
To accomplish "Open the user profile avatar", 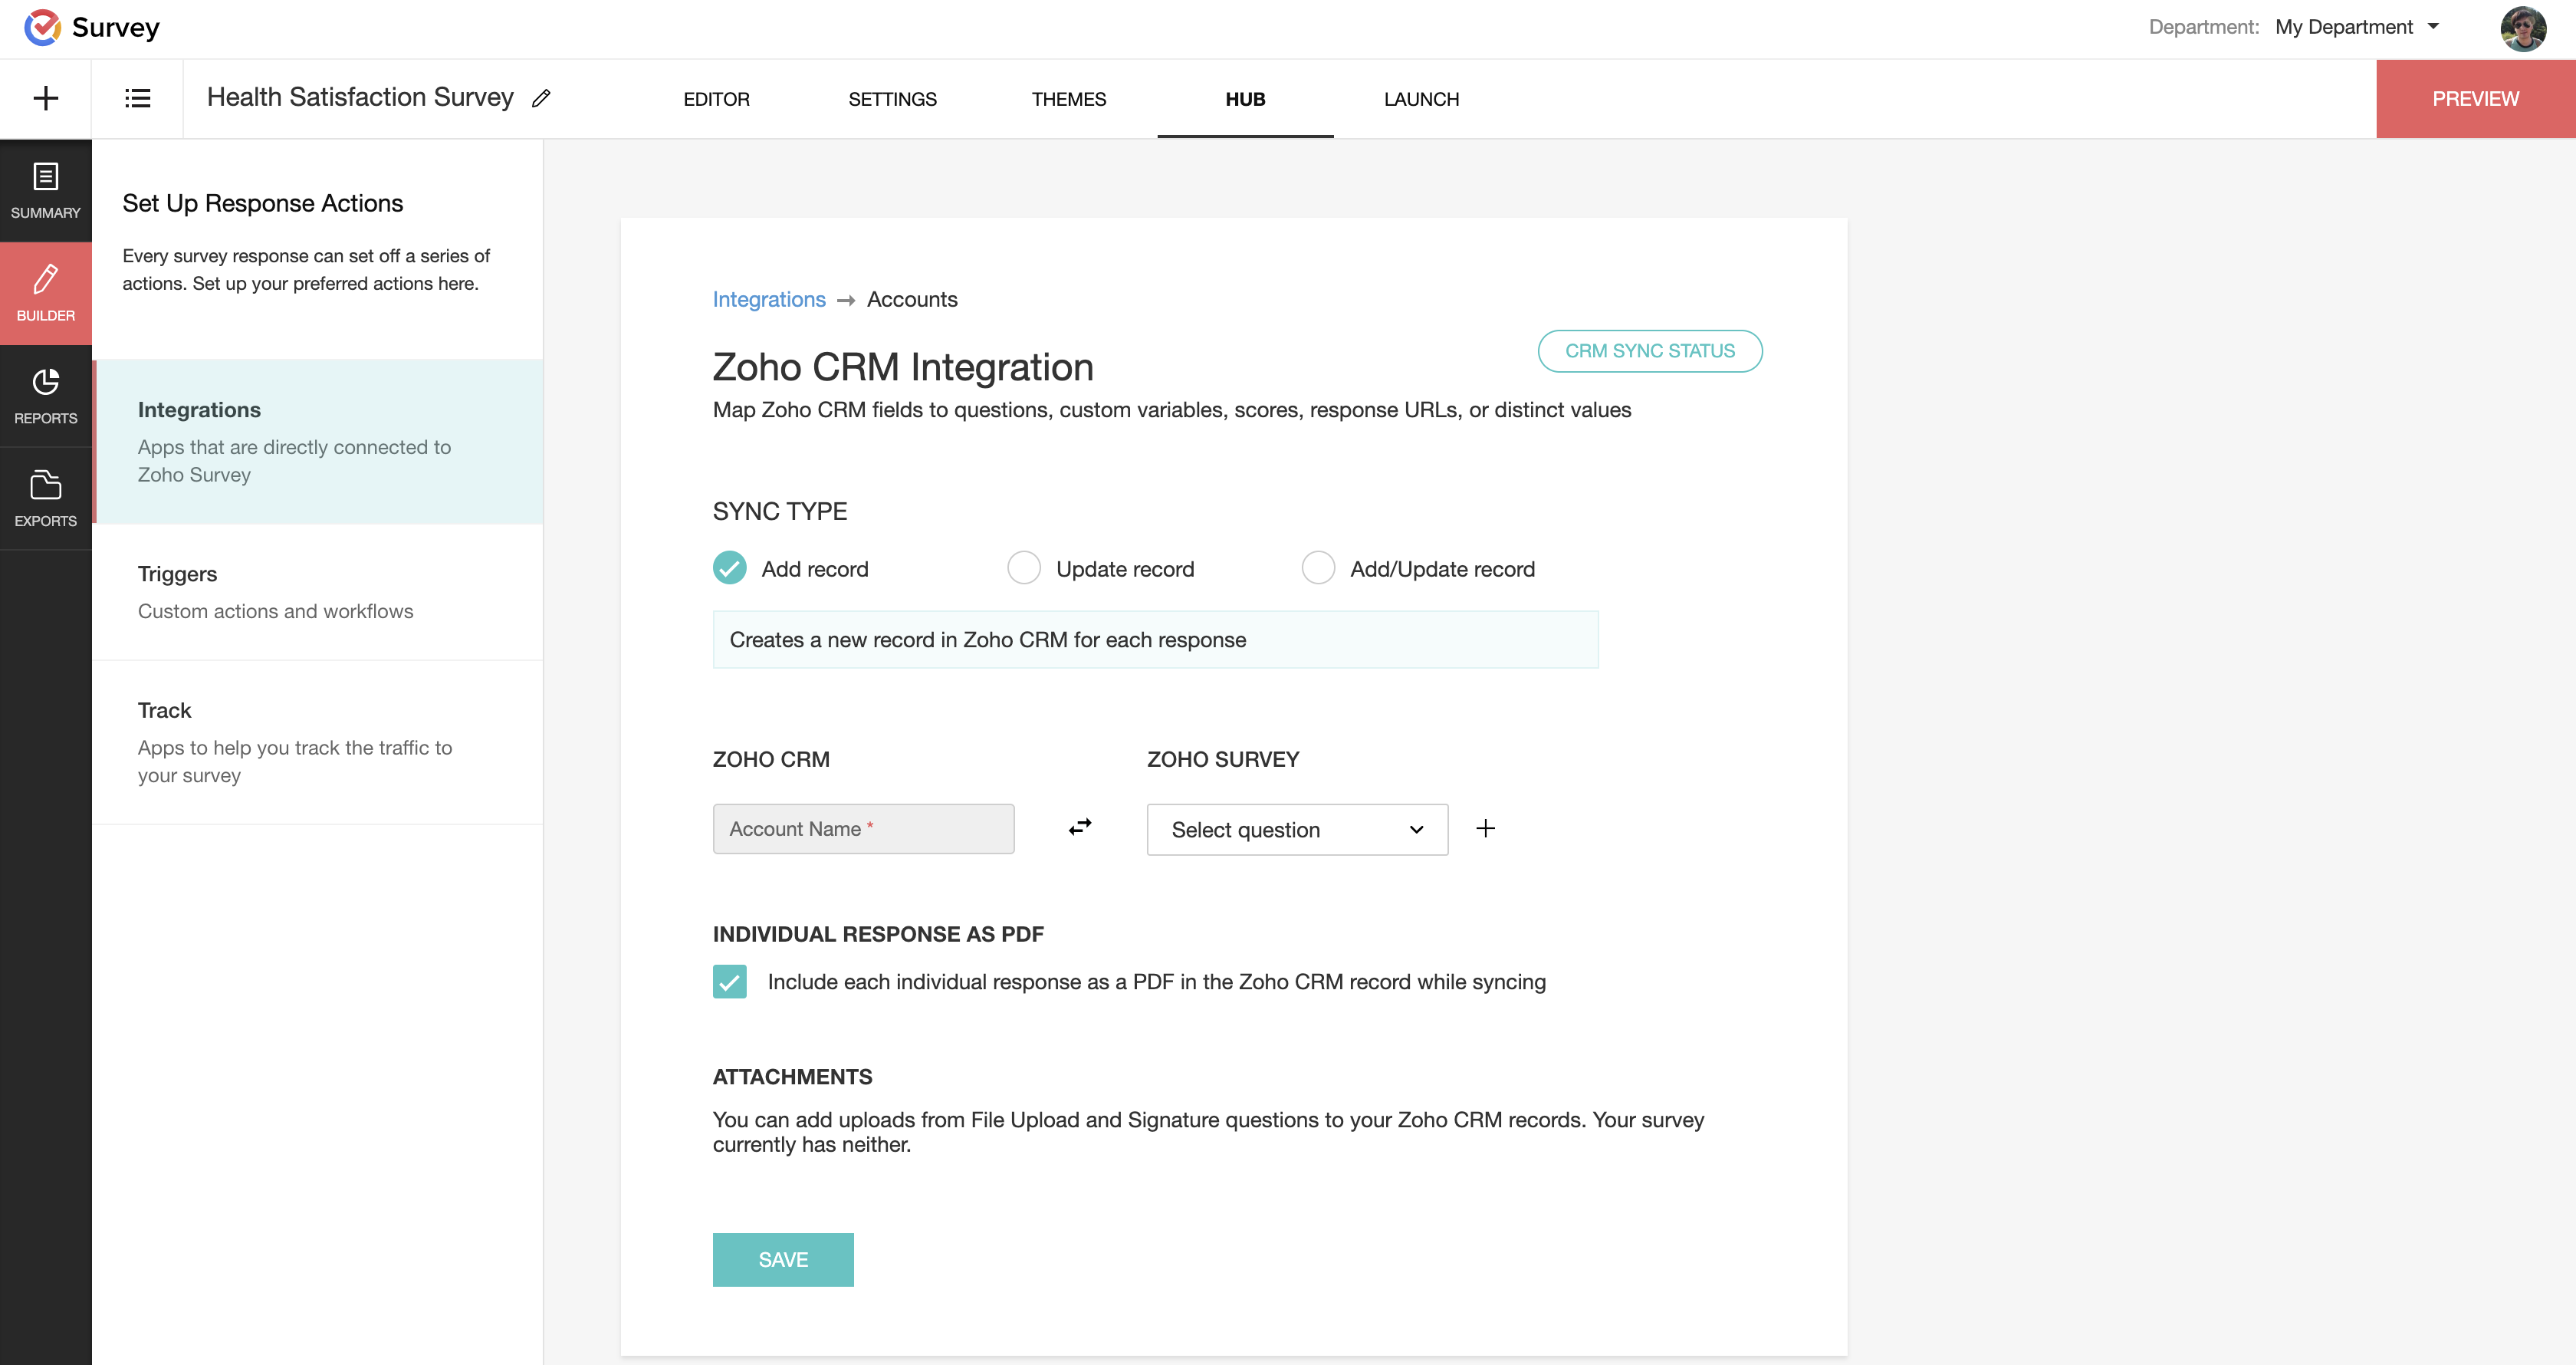I will coord(2522,28).
